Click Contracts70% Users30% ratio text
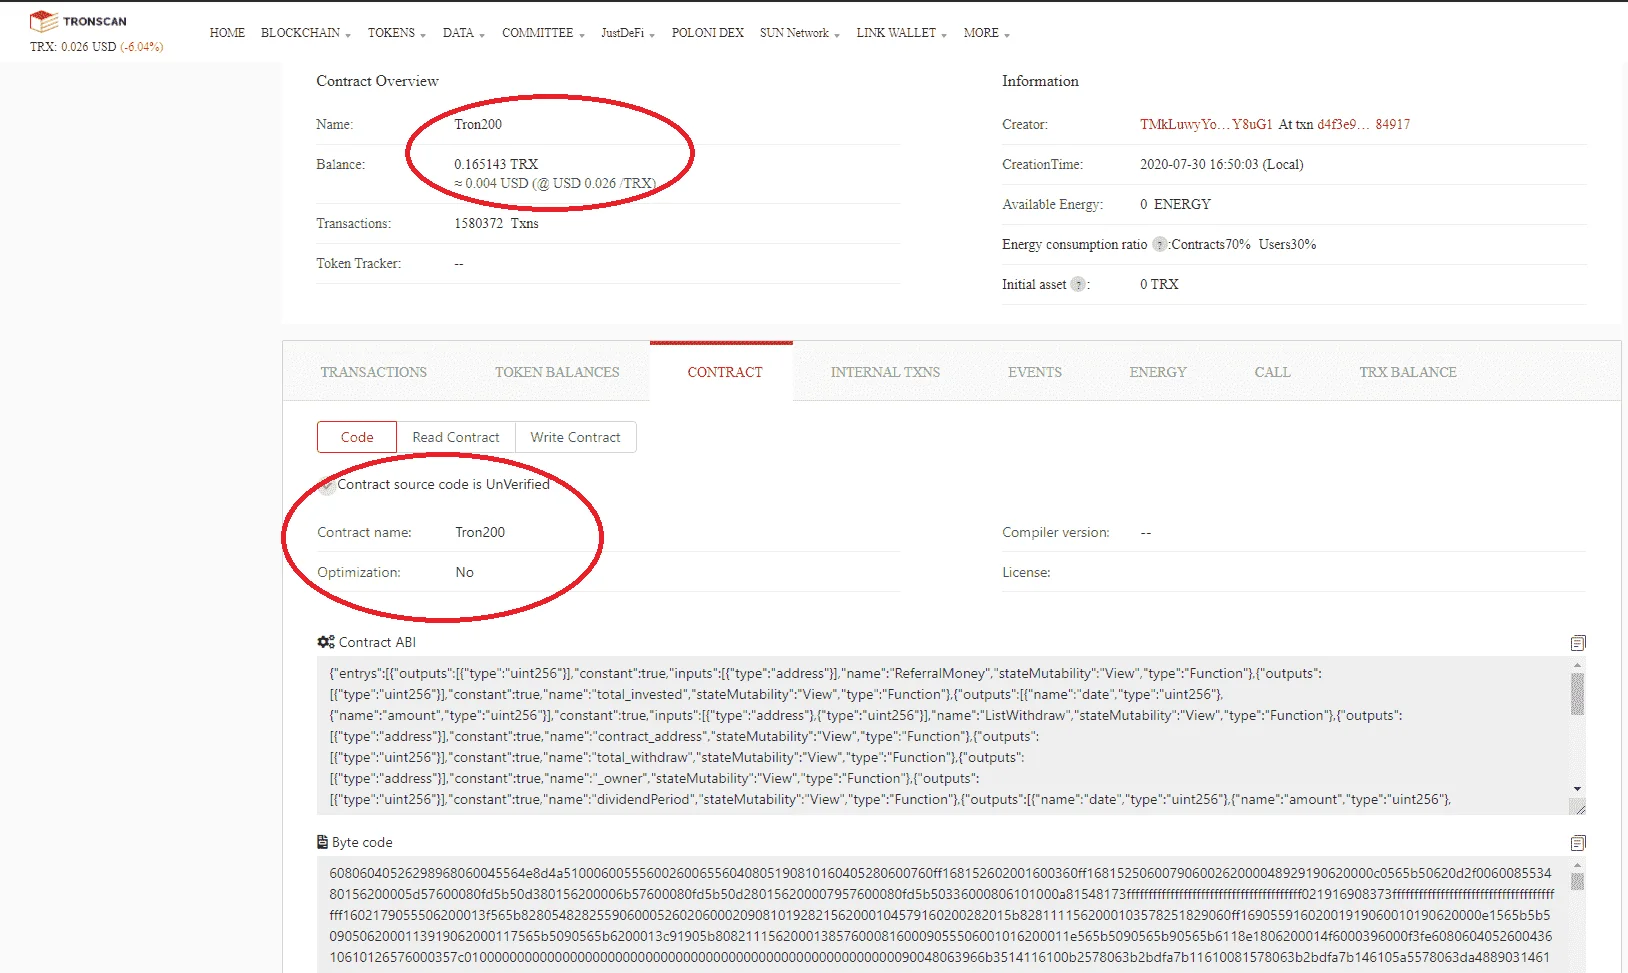This screenshot has width=1628, height=973. [x=1244, y=244]
